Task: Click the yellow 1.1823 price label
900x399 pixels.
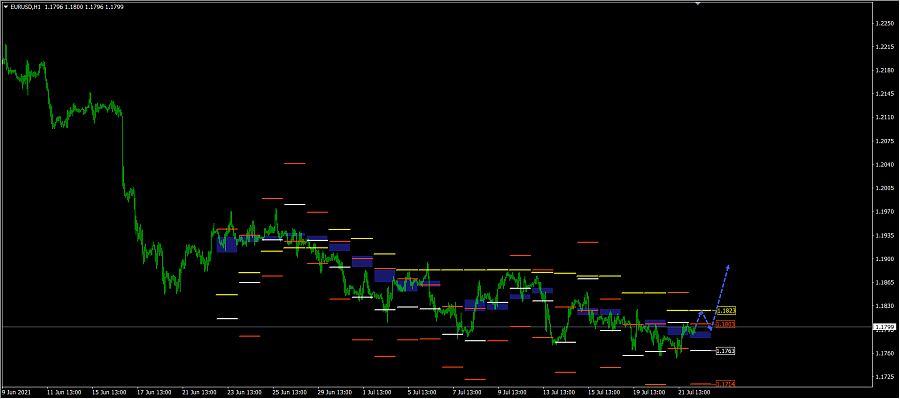Action: click(726, 311)
